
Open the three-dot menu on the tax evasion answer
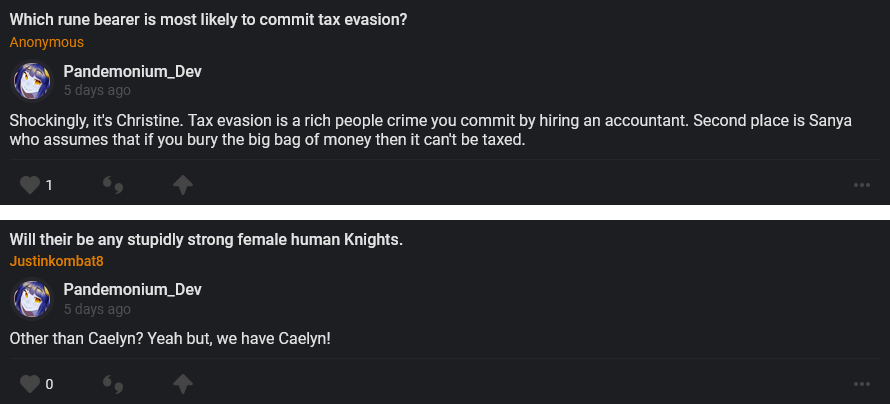[x=862, y=185]
